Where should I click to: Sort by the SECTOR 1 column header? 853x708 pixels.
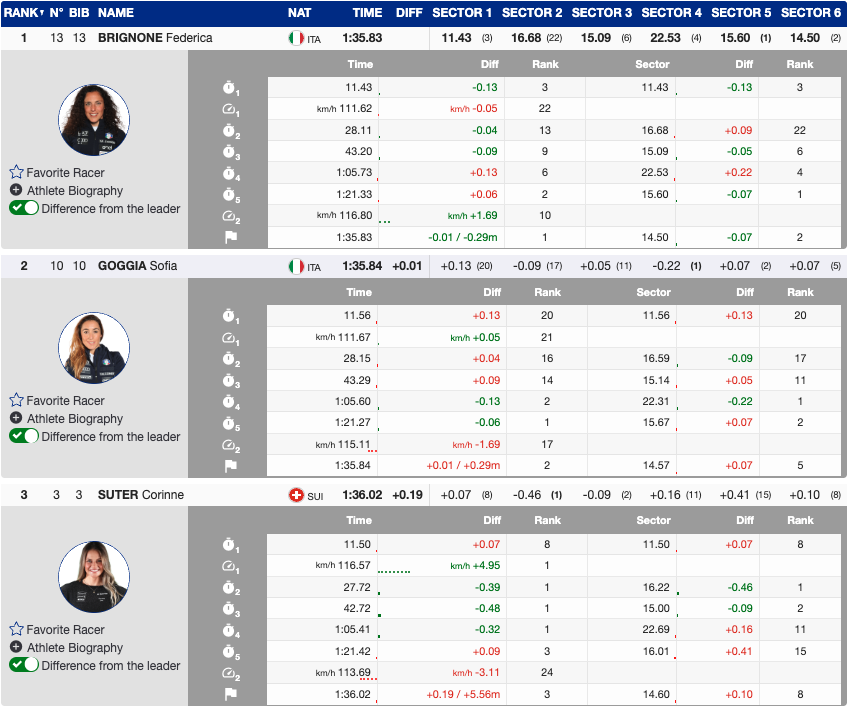(x=462, y=13)
